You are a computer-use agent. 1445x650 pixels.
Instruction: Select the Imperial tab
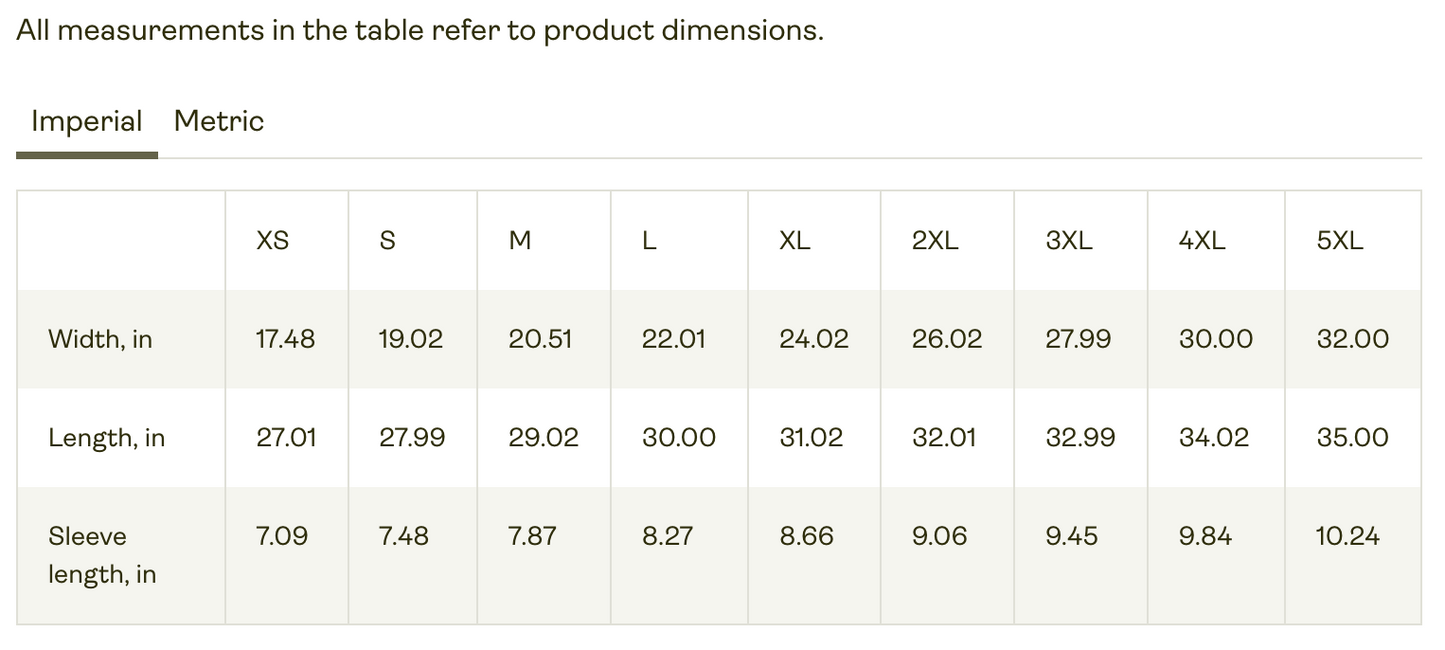pyautogui.click(x=87, y=121)
